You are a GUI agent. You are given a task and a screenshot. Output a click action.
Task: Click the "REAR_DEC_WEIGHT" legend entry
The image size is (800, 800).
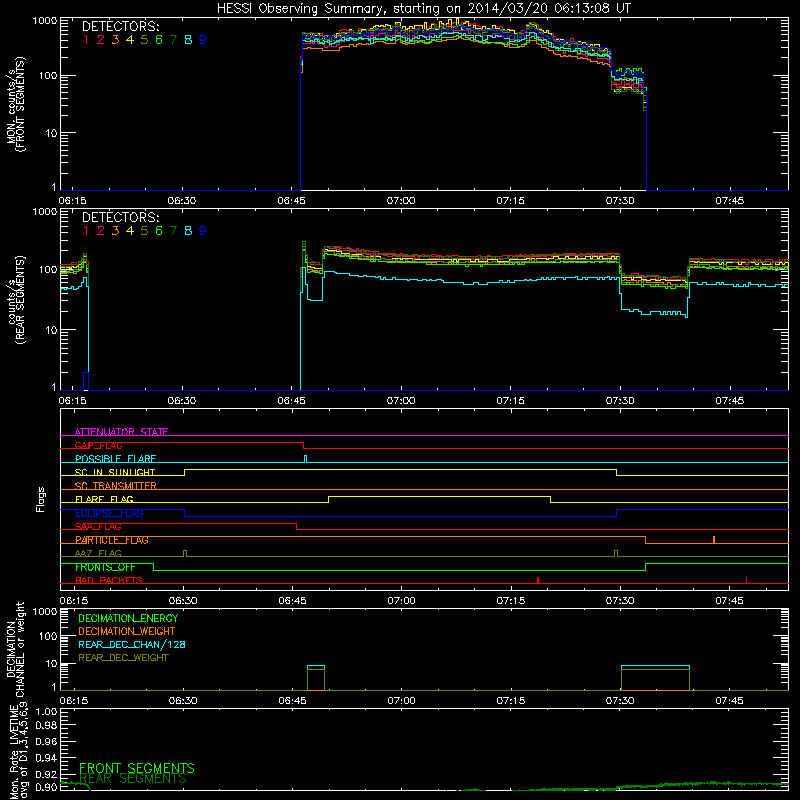tap(123, 658)
